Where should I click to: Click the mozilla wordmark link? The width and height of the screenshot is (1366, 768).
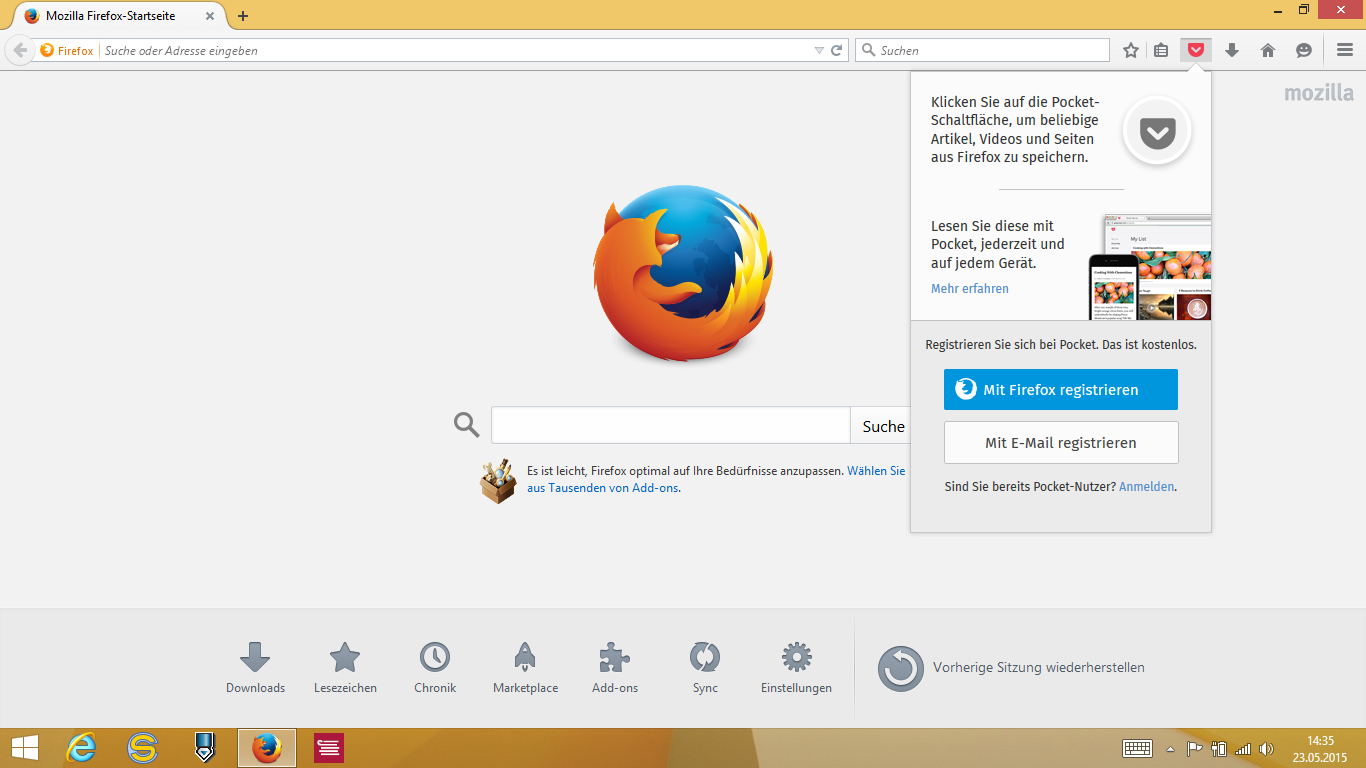coord(1319,93)
